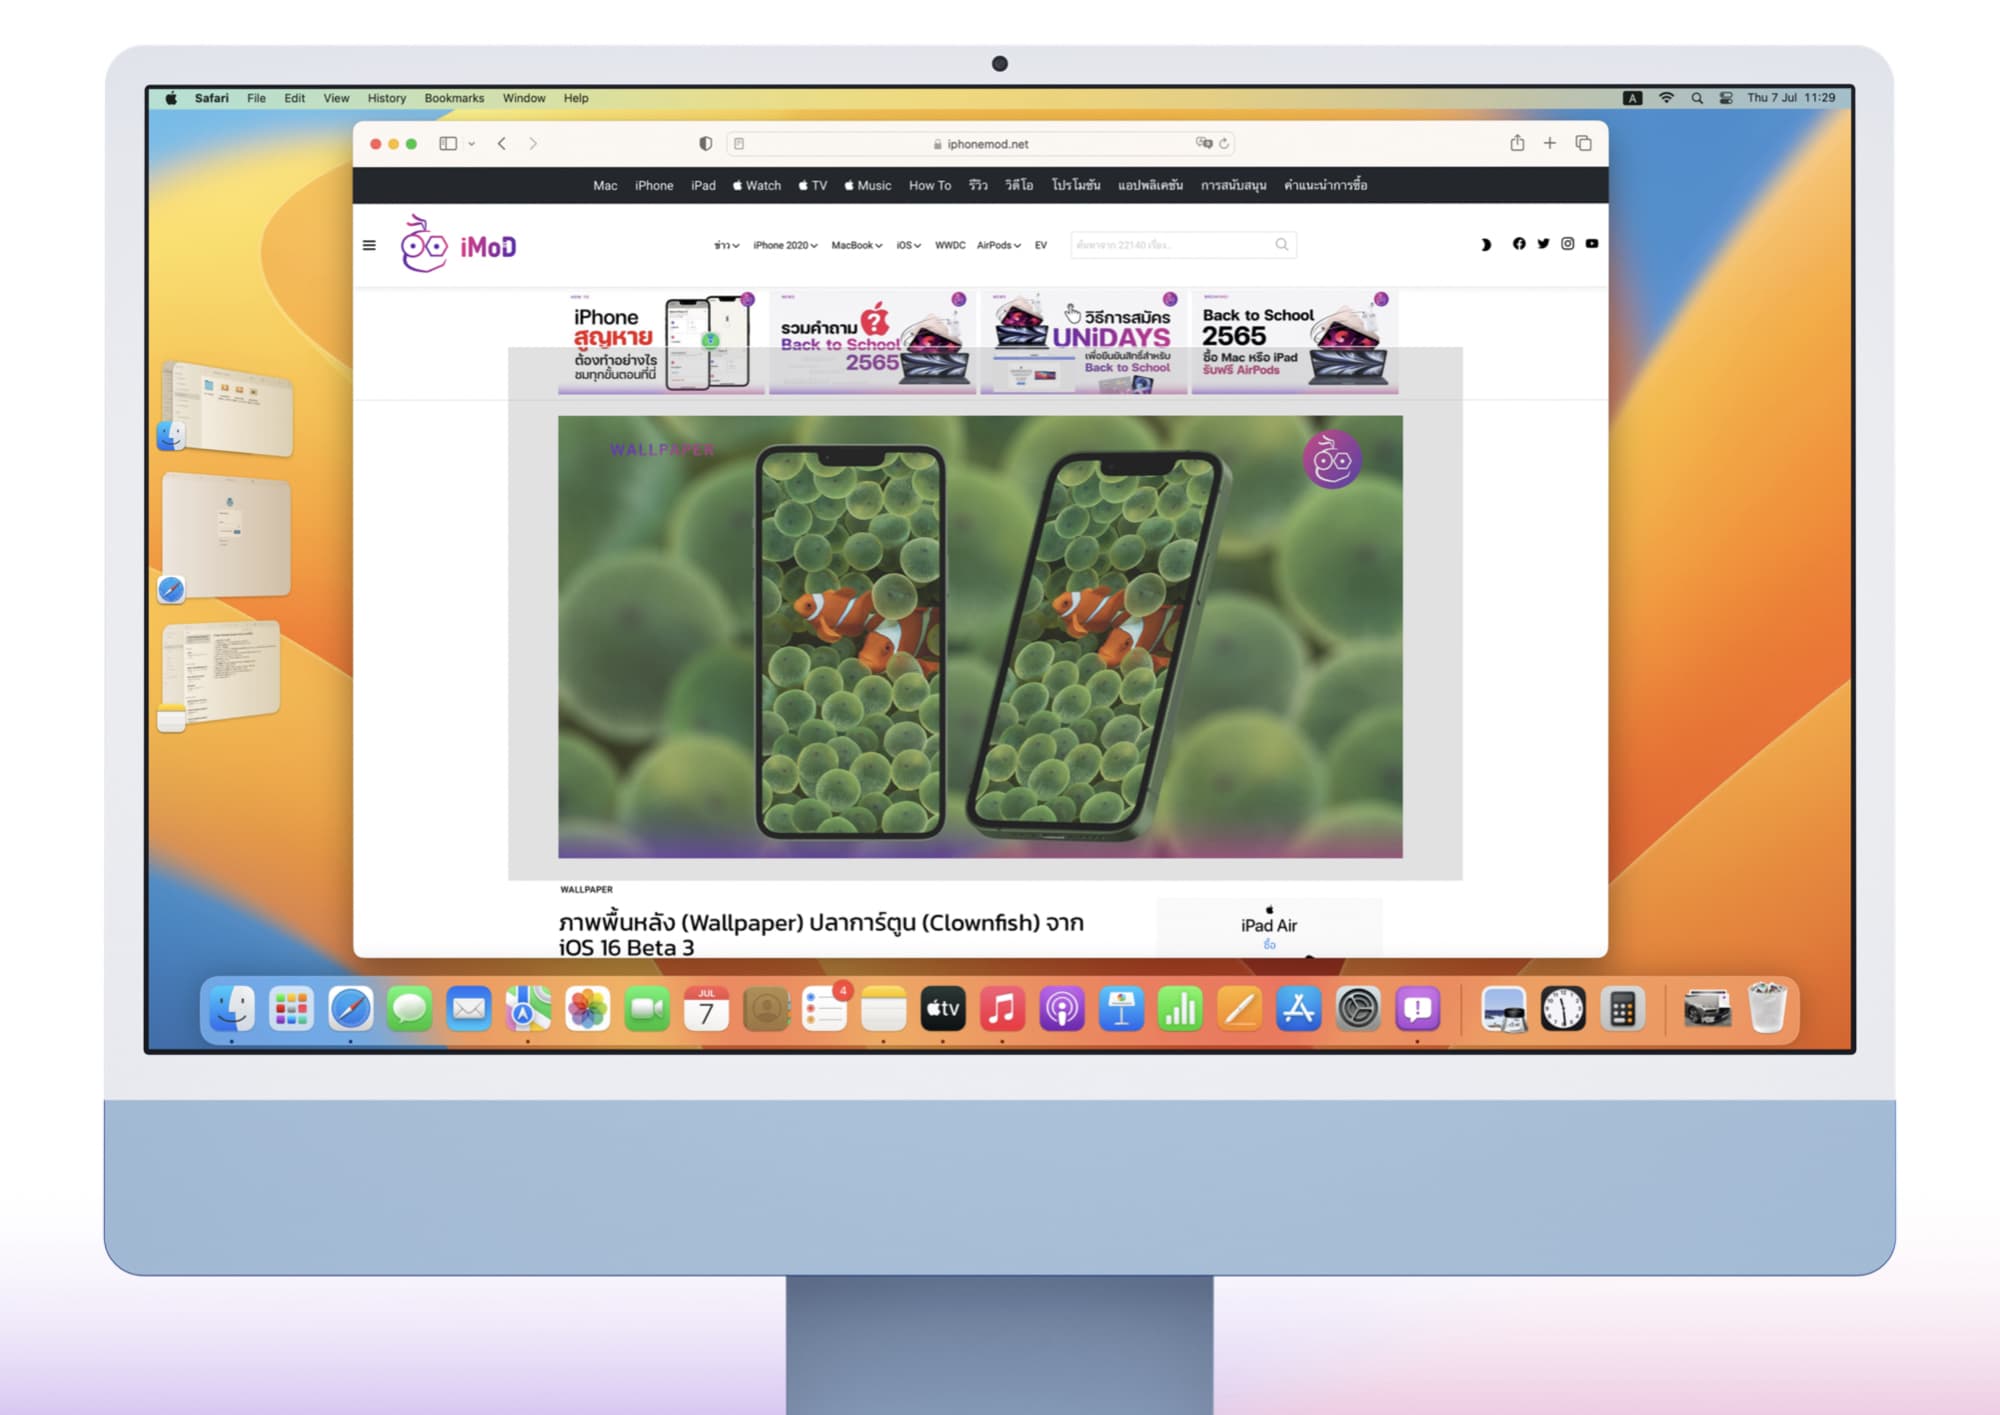This screenshot has height=1415, width=2000.
Task: Show the tab overview grid
Action: click(x=1583, y=143)
